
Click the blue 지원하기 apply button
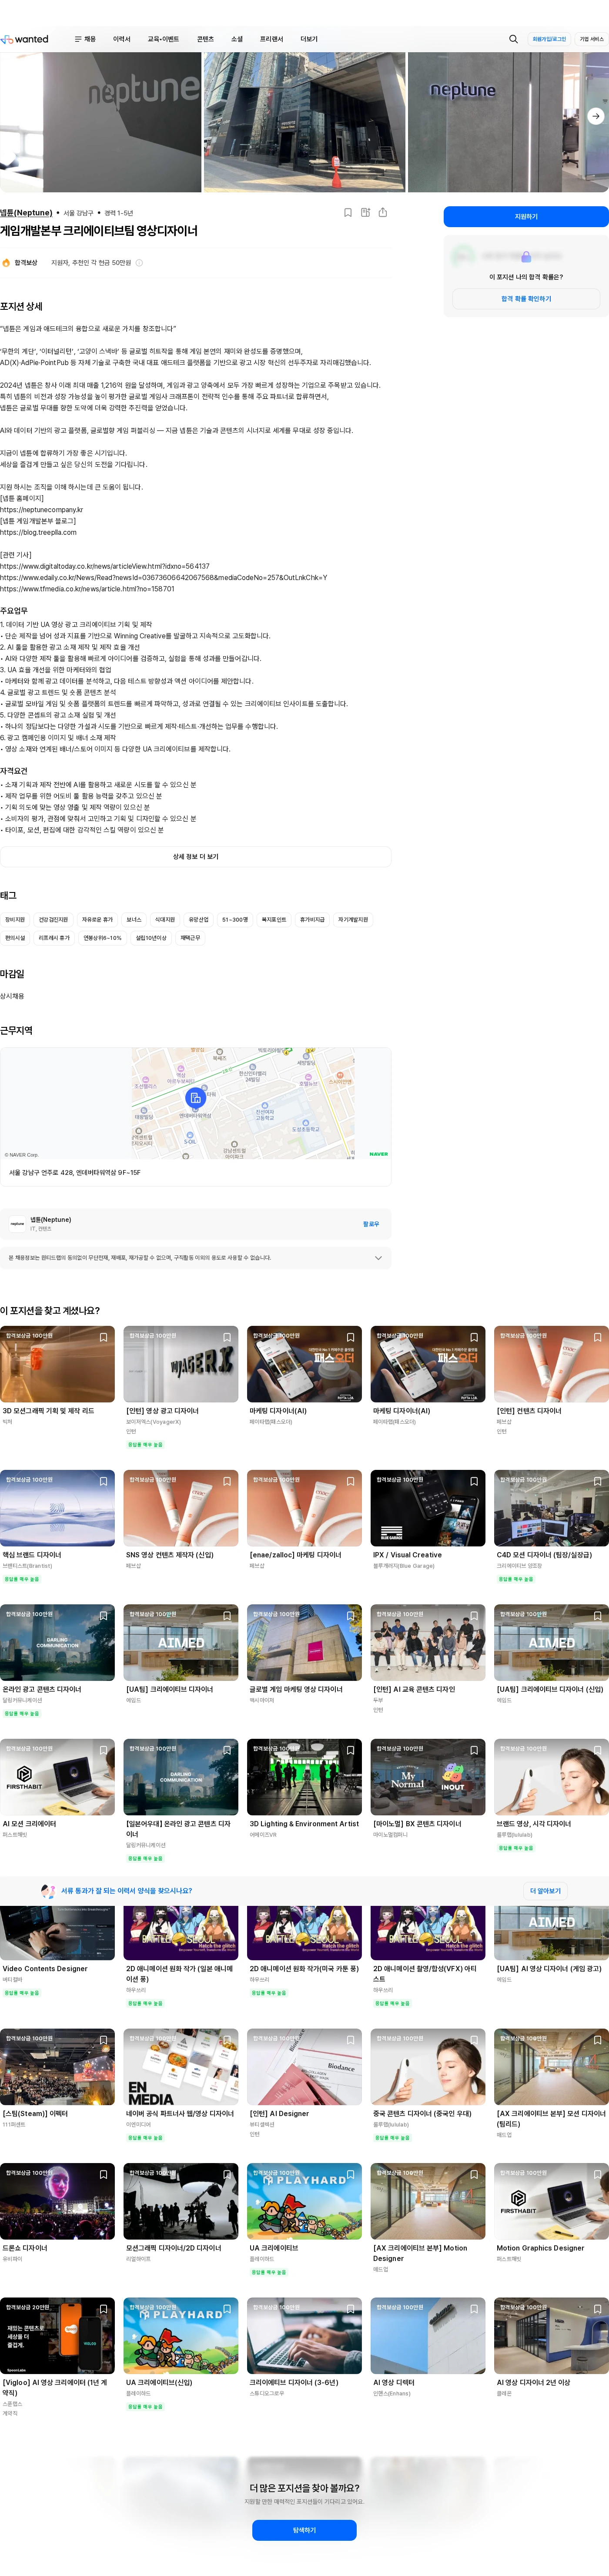[x=526, y=216]
